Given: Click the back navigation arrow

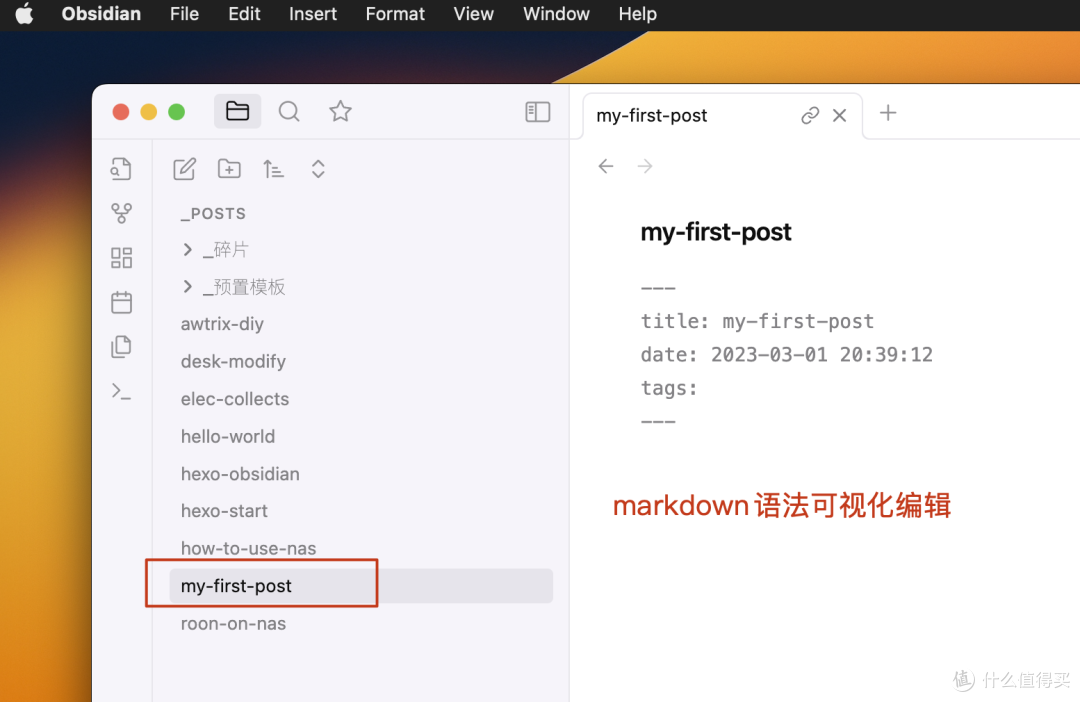Looking at the screenshot, I should pyautogui.click(x=606, y=166).
